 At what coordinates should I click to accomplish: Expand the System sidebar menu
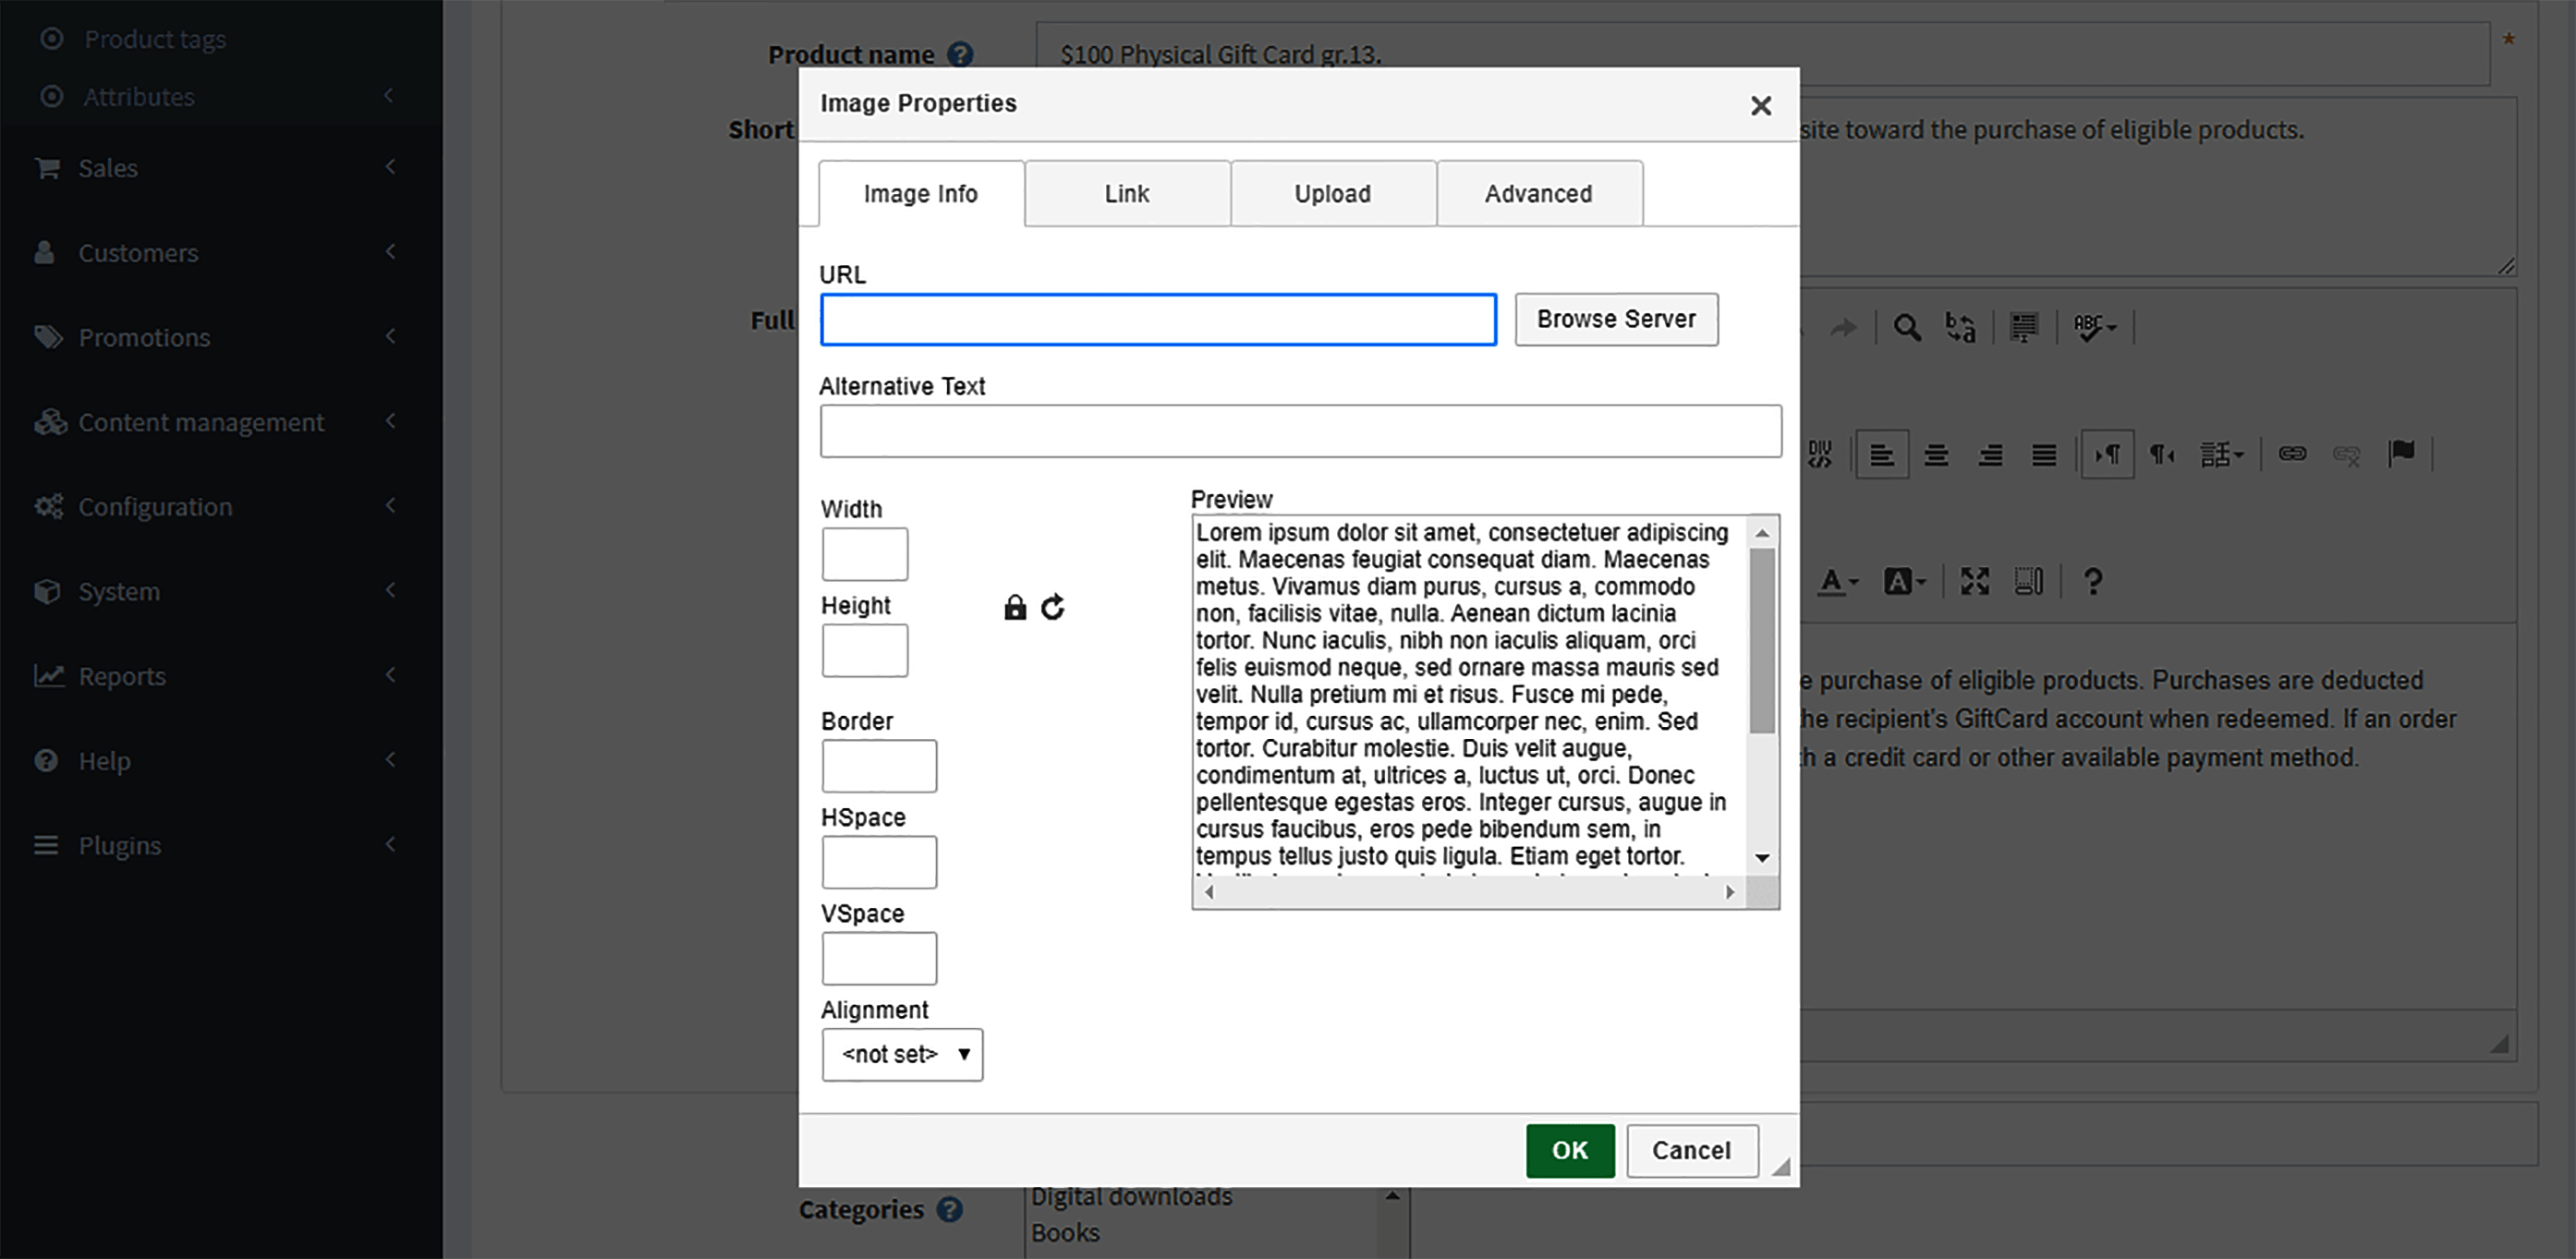[220, 592]
